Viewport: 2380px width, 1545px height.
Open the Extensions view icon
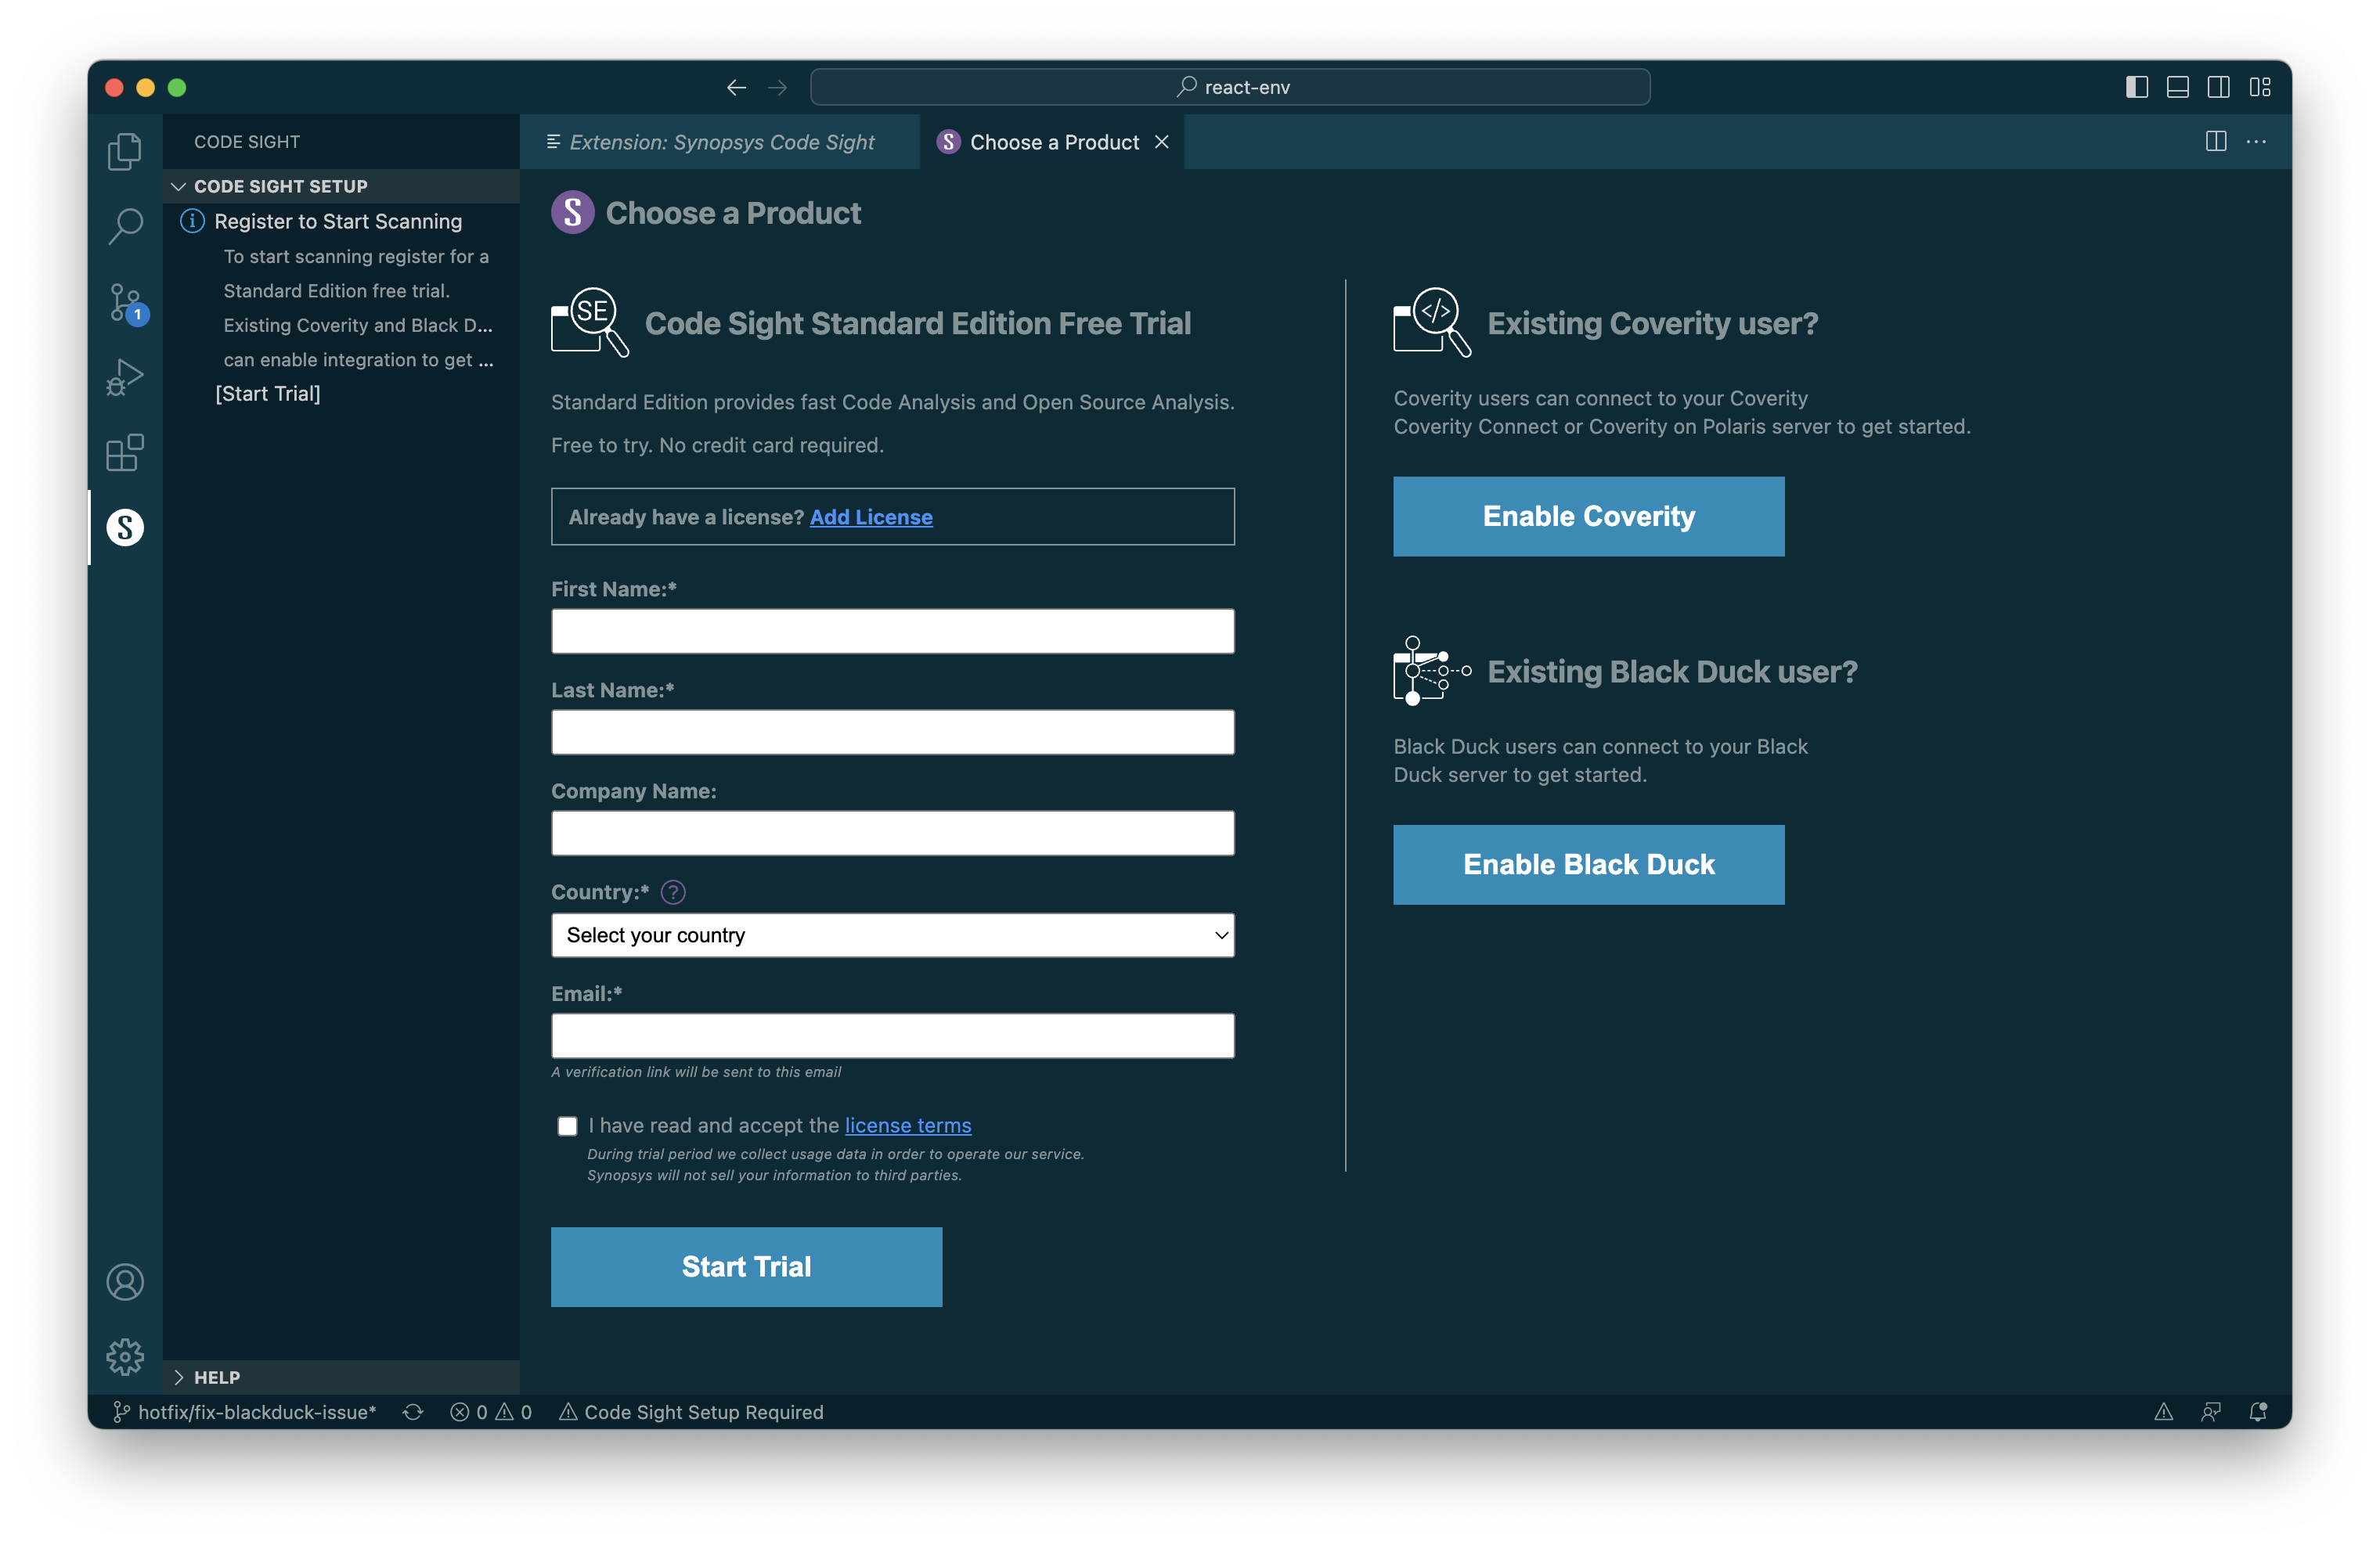click(x=125, y=452)
